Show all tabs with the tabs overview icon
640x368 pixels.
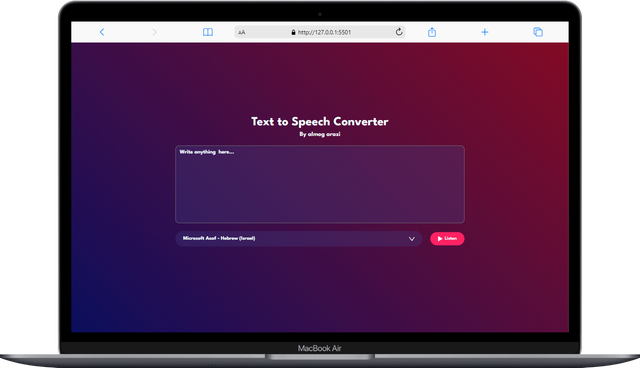[x=538, y=32]
